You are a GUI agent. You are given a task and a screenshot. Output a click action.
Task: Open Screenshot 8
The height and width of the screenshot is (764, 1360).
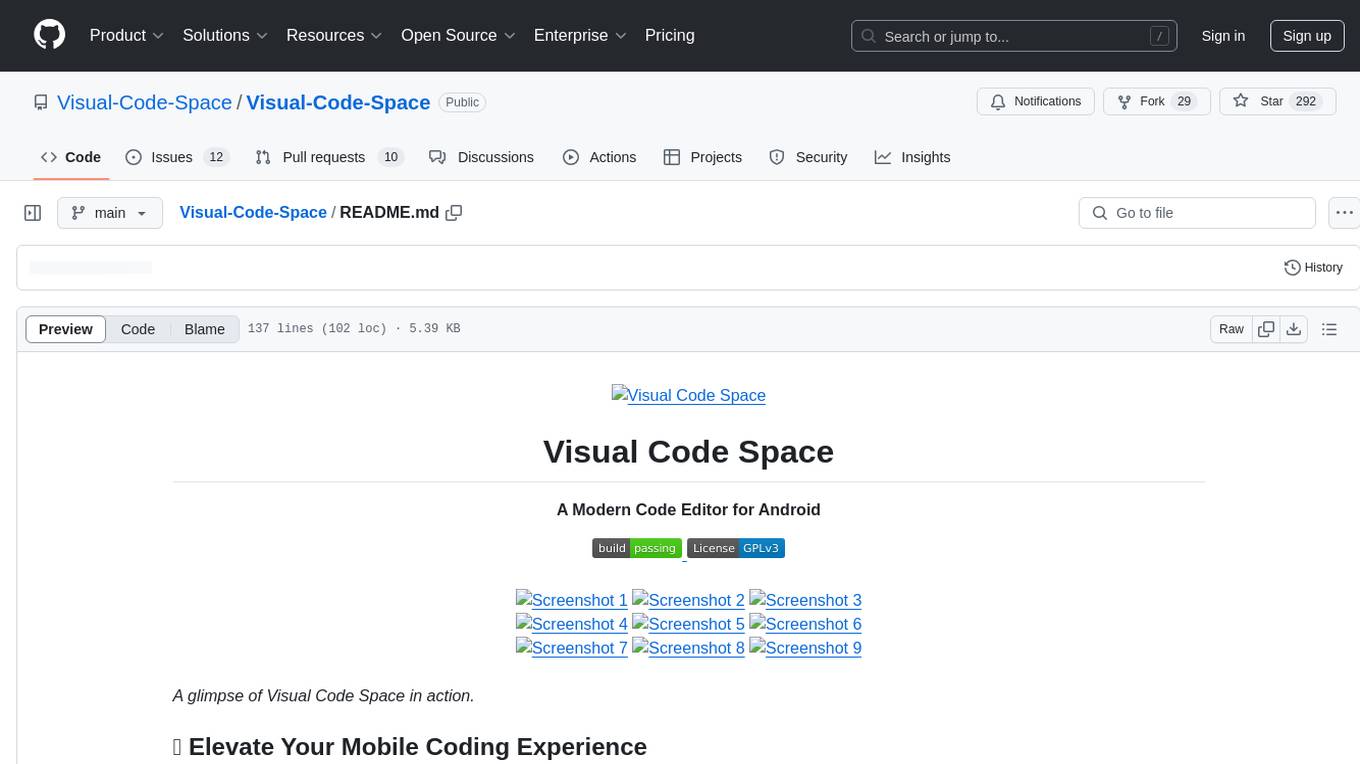(689, 648)
